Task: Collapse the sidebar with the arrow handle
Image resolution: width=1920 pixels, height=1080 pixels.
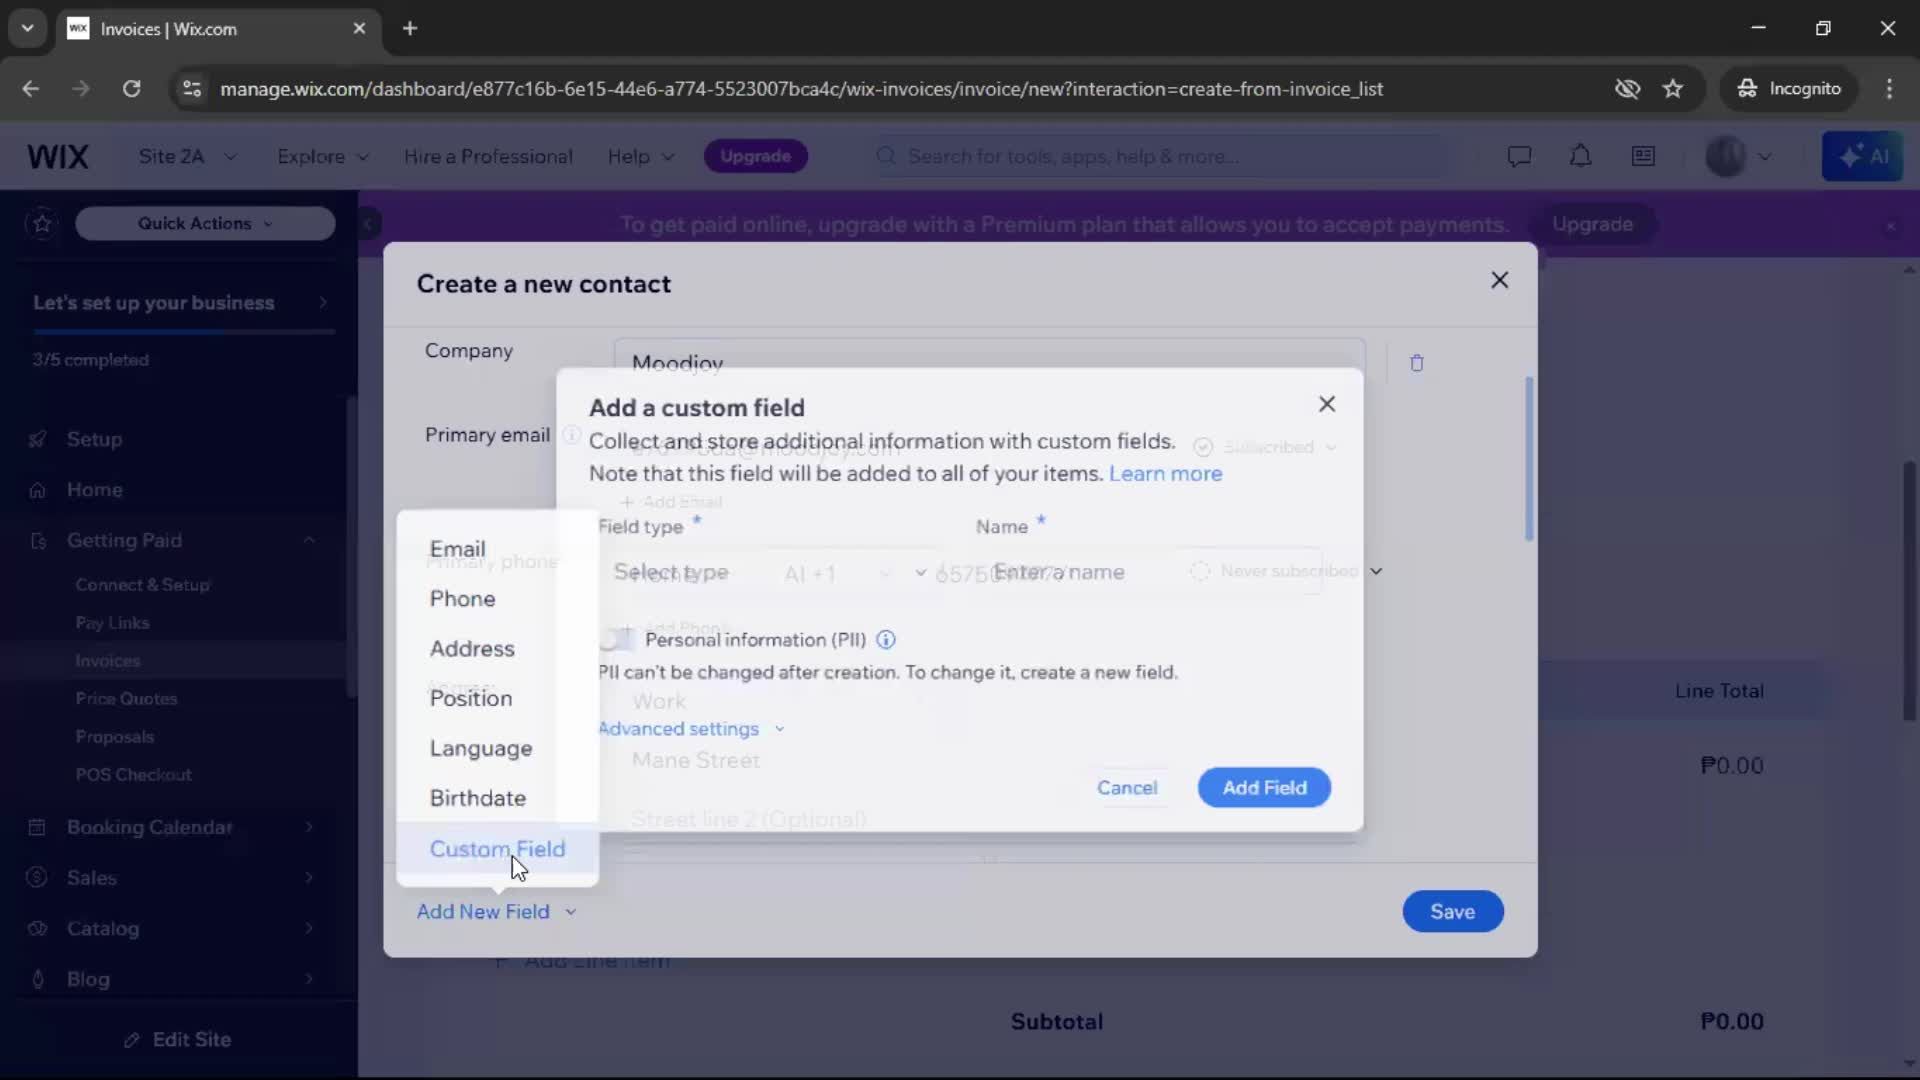Action: click(368, 223)
